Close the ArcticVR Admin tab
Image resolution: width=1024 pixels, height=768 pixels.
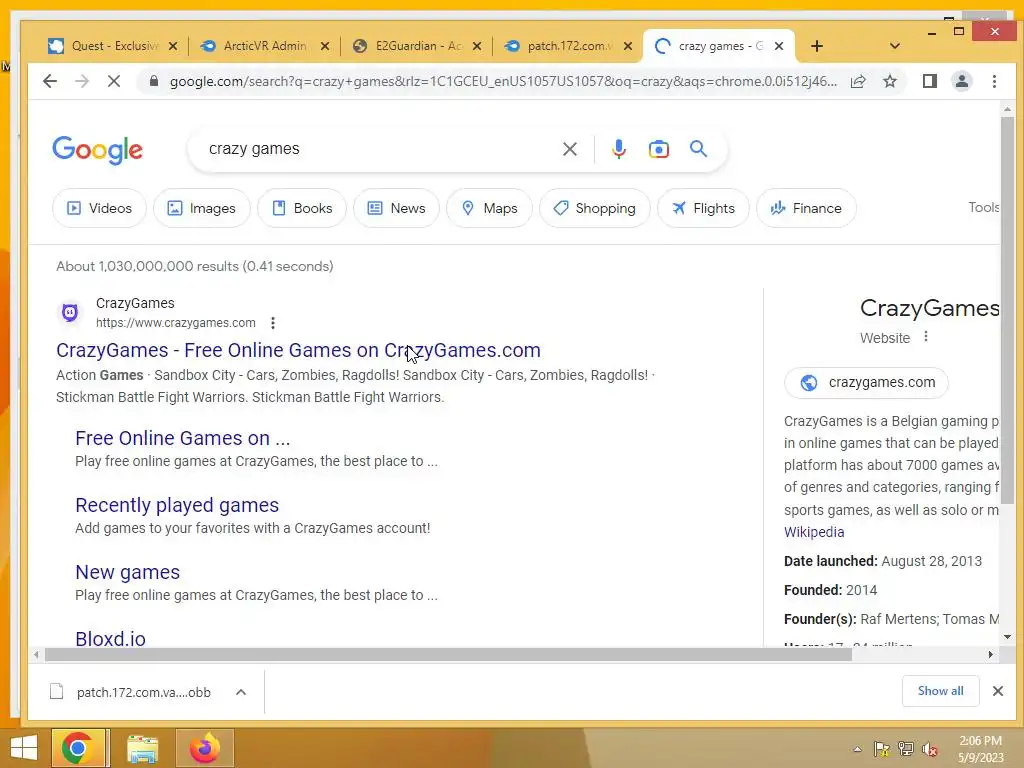coord(325,46)
